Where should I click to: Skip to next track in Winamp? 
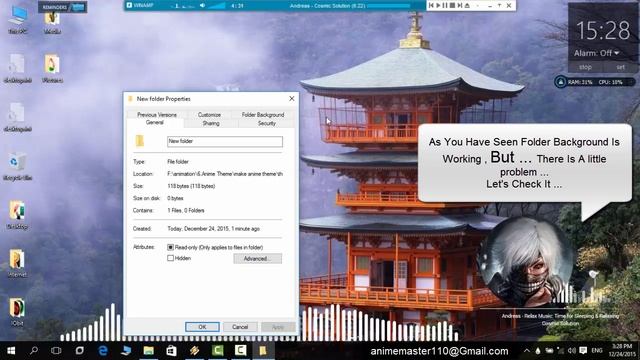tap(460, 5)
